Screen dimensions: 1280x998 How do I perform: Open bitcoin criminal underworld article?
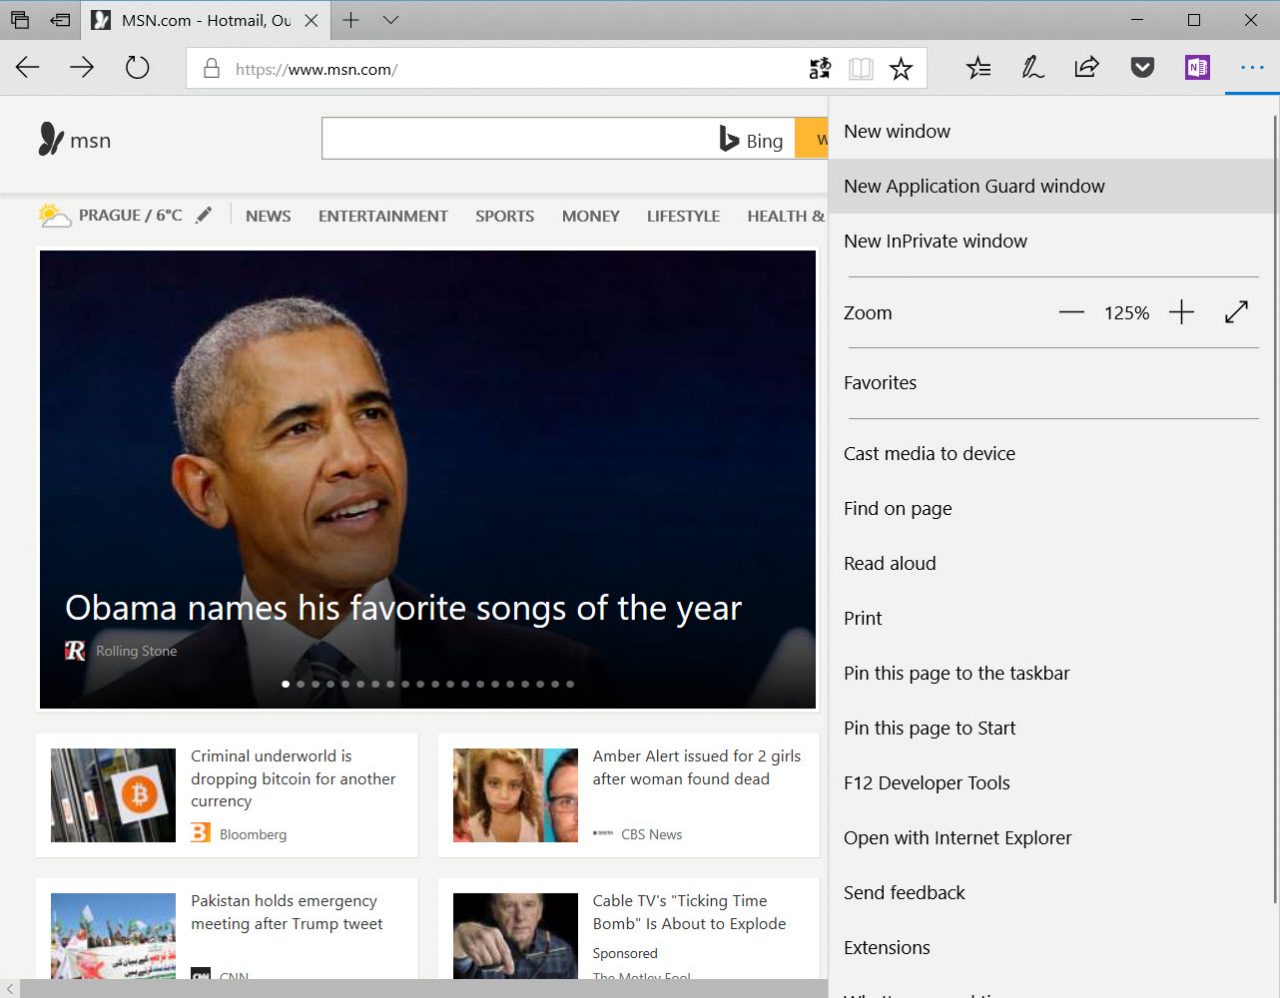click(x=293, y=779)
